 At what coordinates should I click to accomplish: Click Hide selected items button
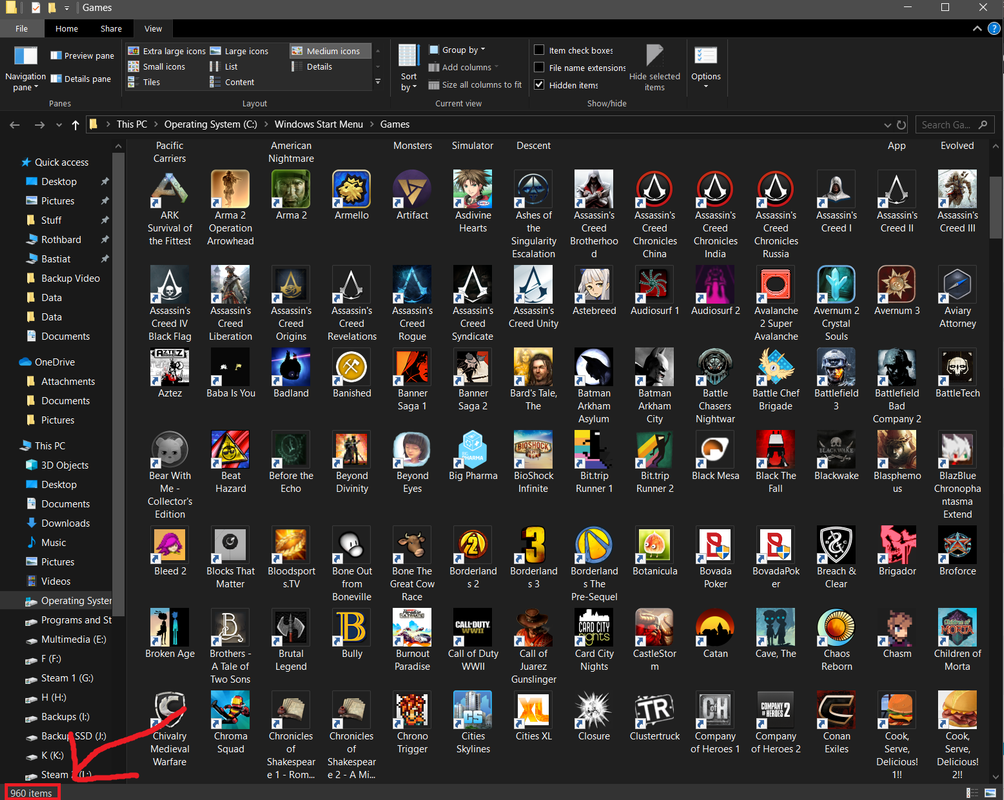pos(654,69)
